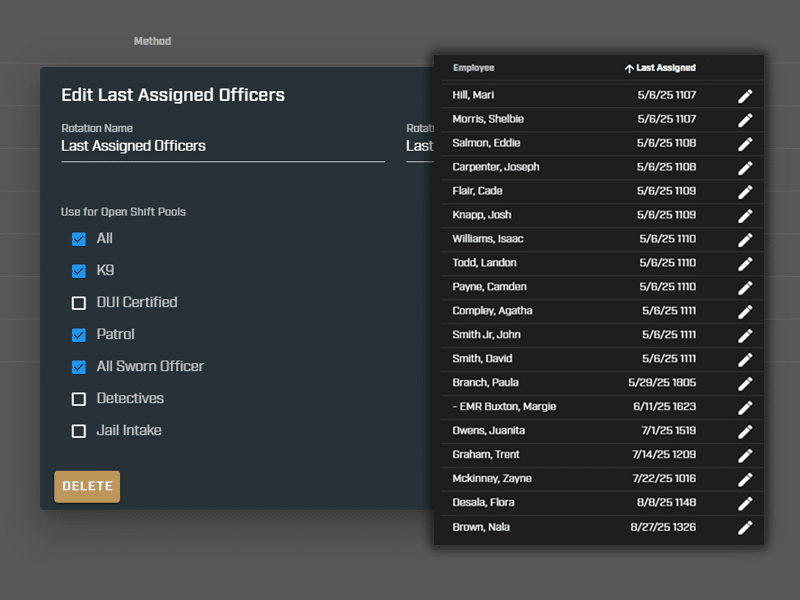Disable the All Sworn Officer checkbox

pyautogui.click(x=79, y=367)
